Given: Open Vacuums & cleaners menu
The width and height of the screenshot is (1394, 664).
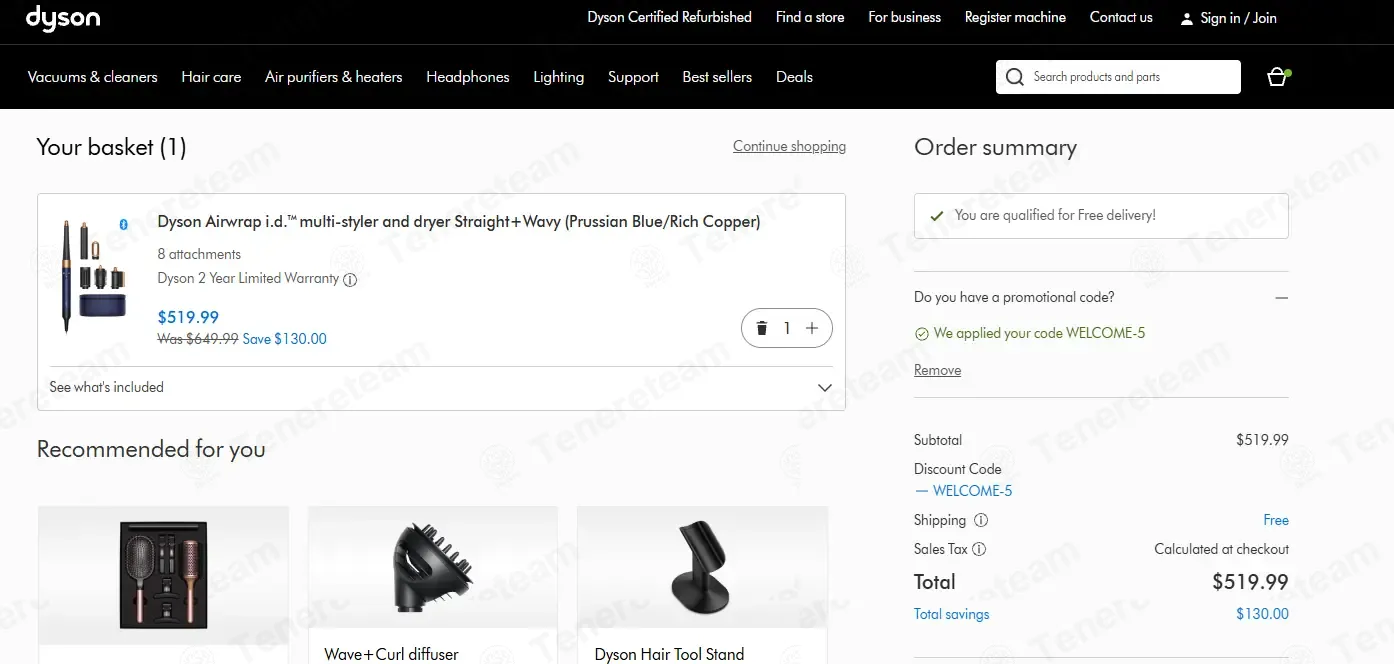Looking at the screenshot, I should pyautogui.click(x=93, y=77).
